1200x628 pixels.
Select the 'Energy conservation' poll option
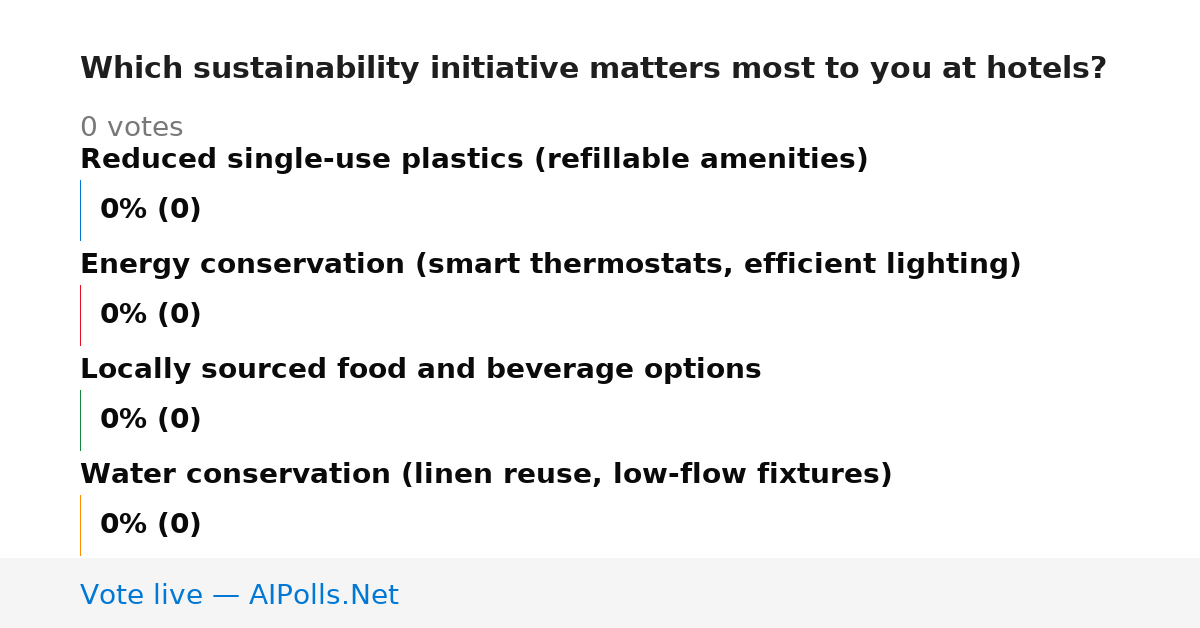click(x=550, y=265)
